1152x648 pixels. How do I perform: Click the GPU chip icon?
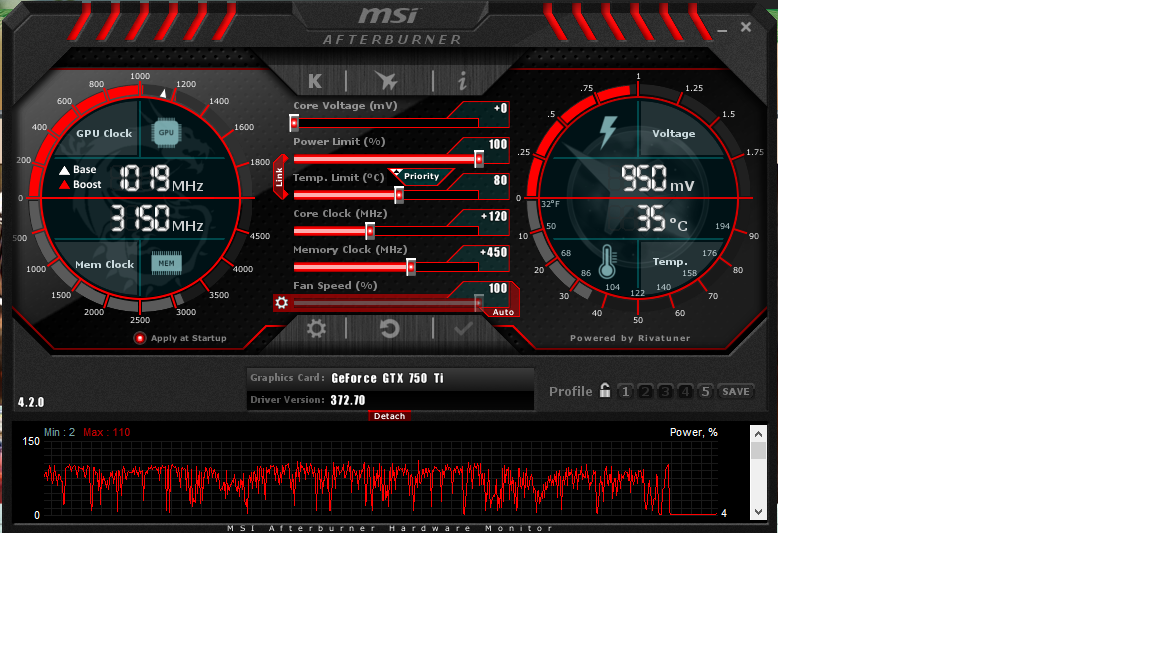[167, 133]
